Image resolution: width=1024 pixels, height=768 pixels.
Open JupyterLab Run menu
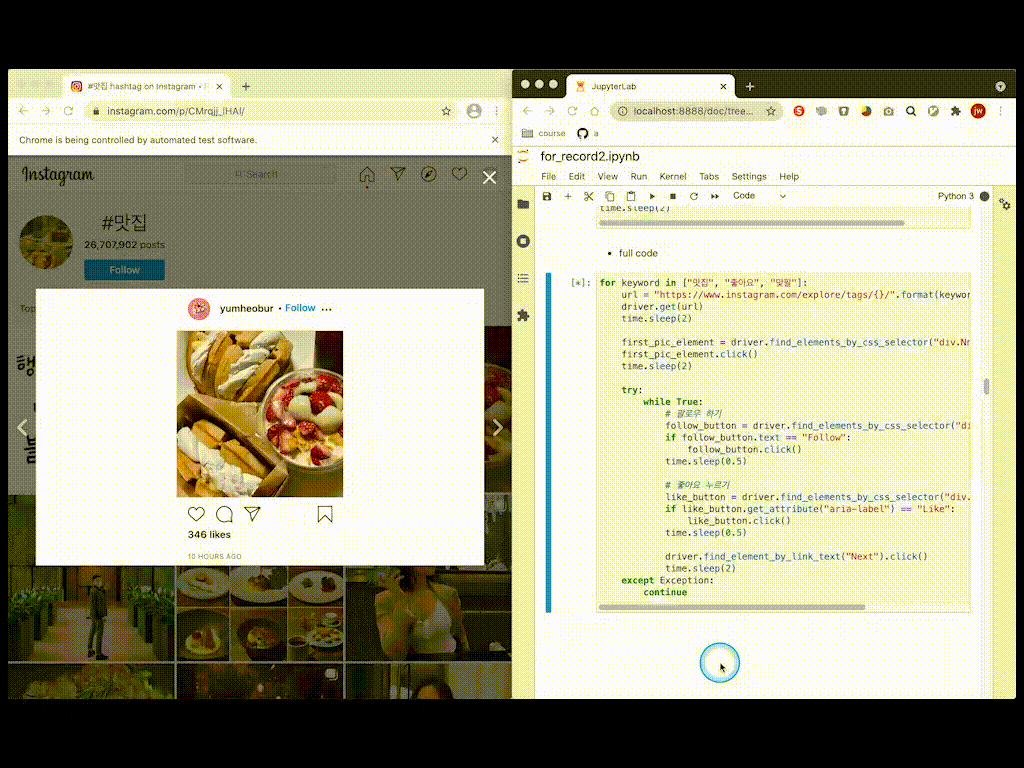click(x=639, y=176)
